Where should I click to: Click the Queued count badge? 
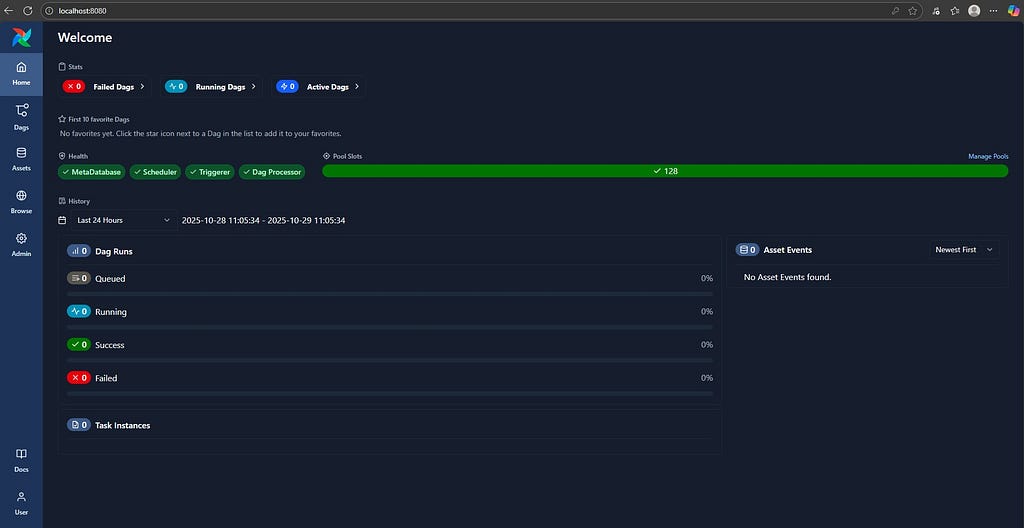click(x=78, y=278)
